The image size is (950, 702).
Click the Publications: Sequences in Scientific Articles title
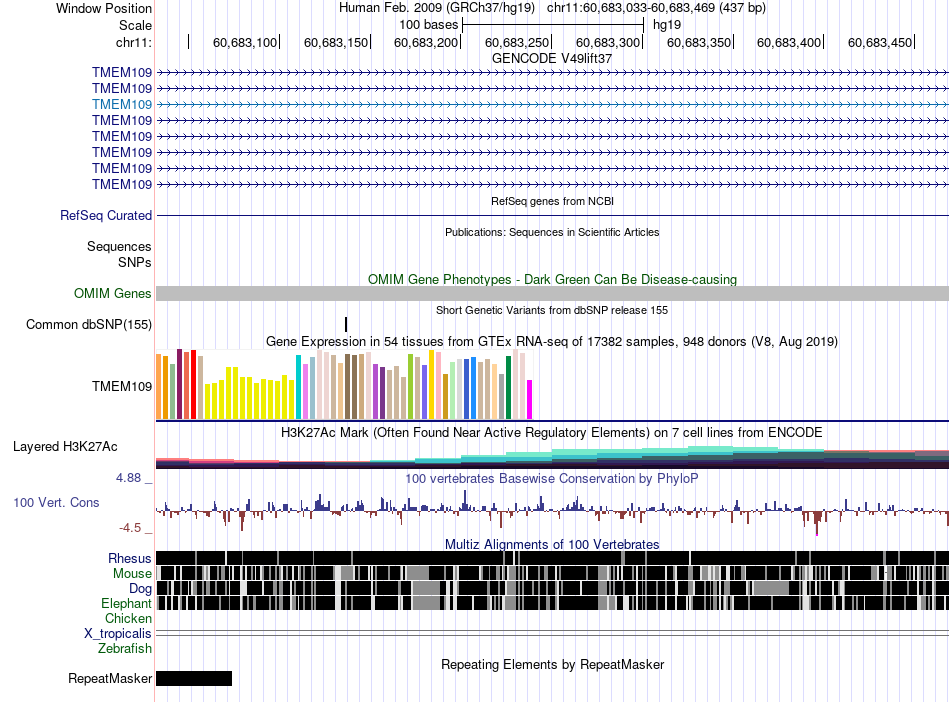pyautogui.click(x=552, y=232)
